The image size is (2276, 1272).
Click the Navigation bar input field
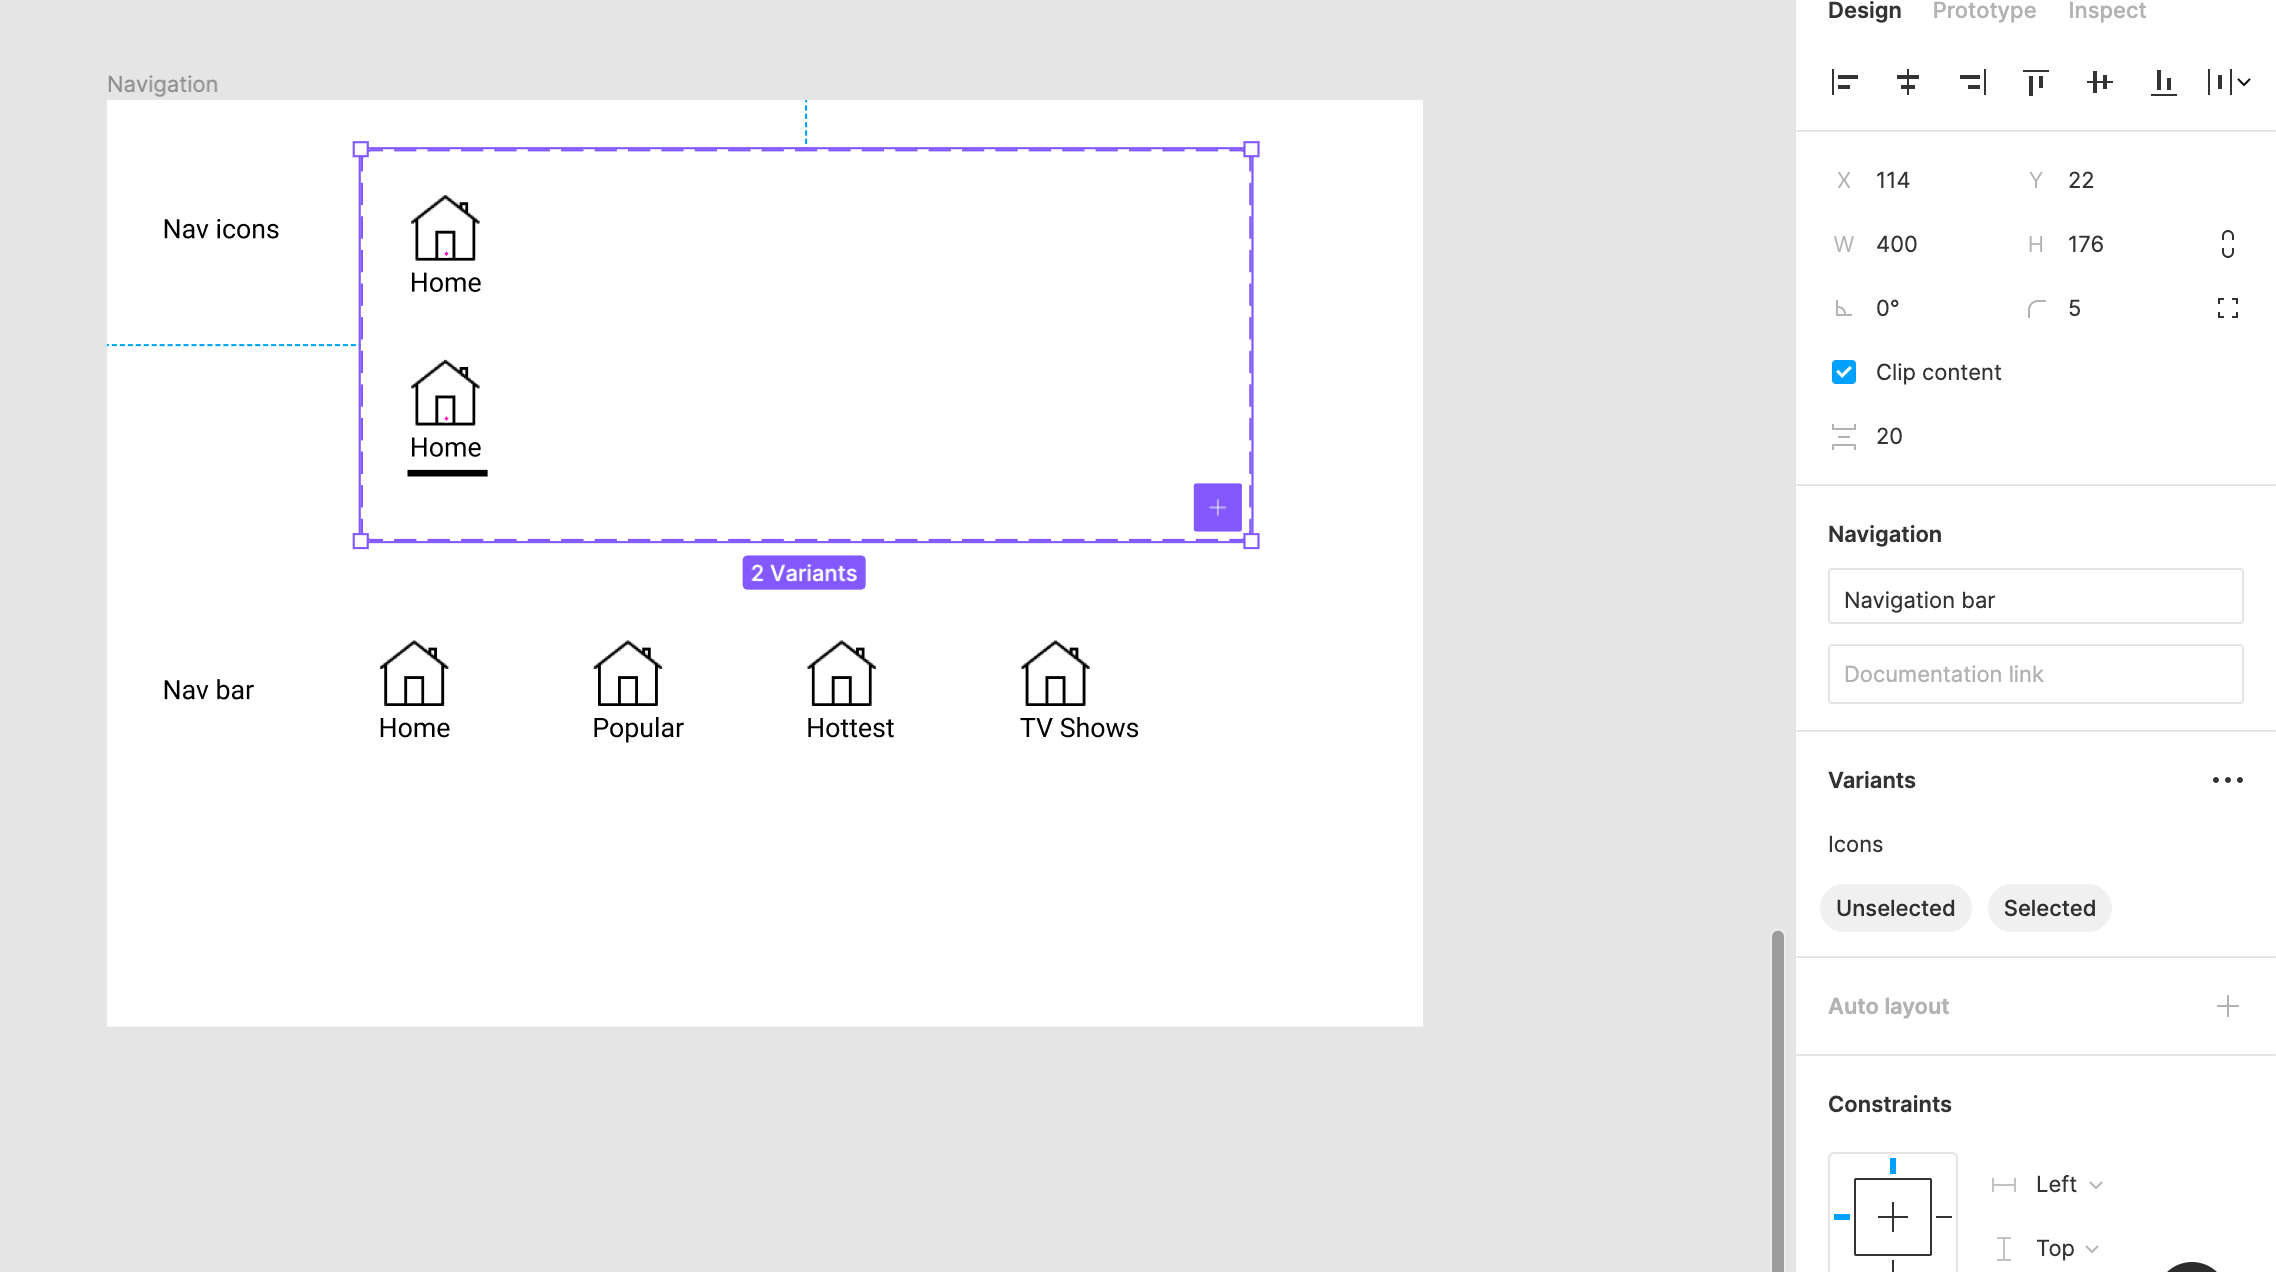coord(2035,598)
